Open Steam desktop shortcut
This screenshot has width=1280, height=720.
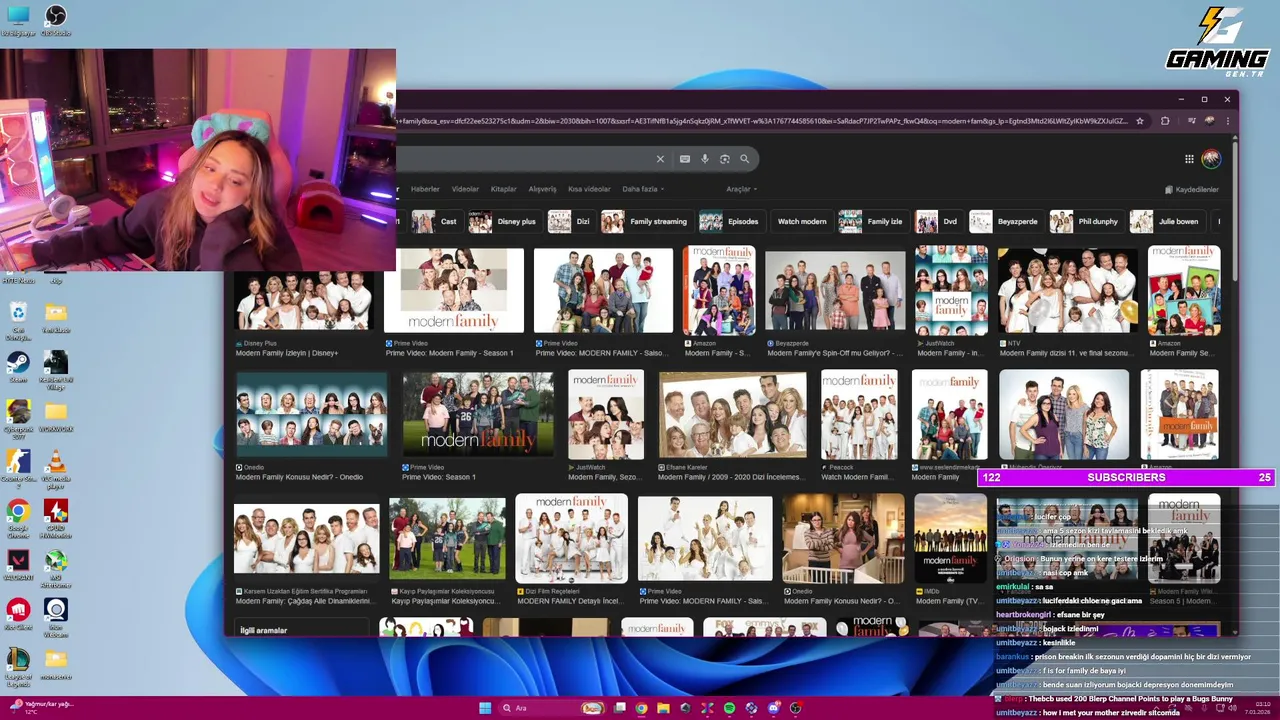point(18,366)
